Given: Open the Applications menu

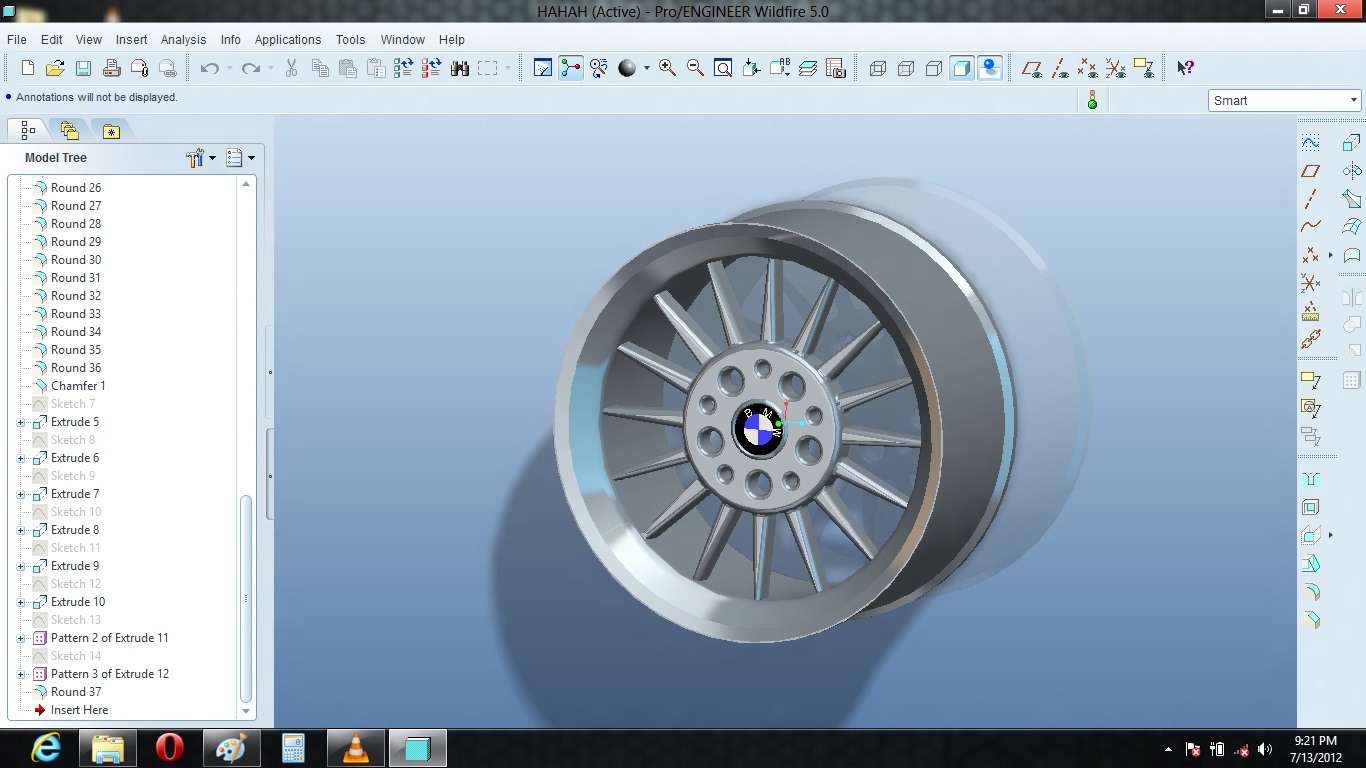Looking at the screenshot, I should (x=288, y=40).
